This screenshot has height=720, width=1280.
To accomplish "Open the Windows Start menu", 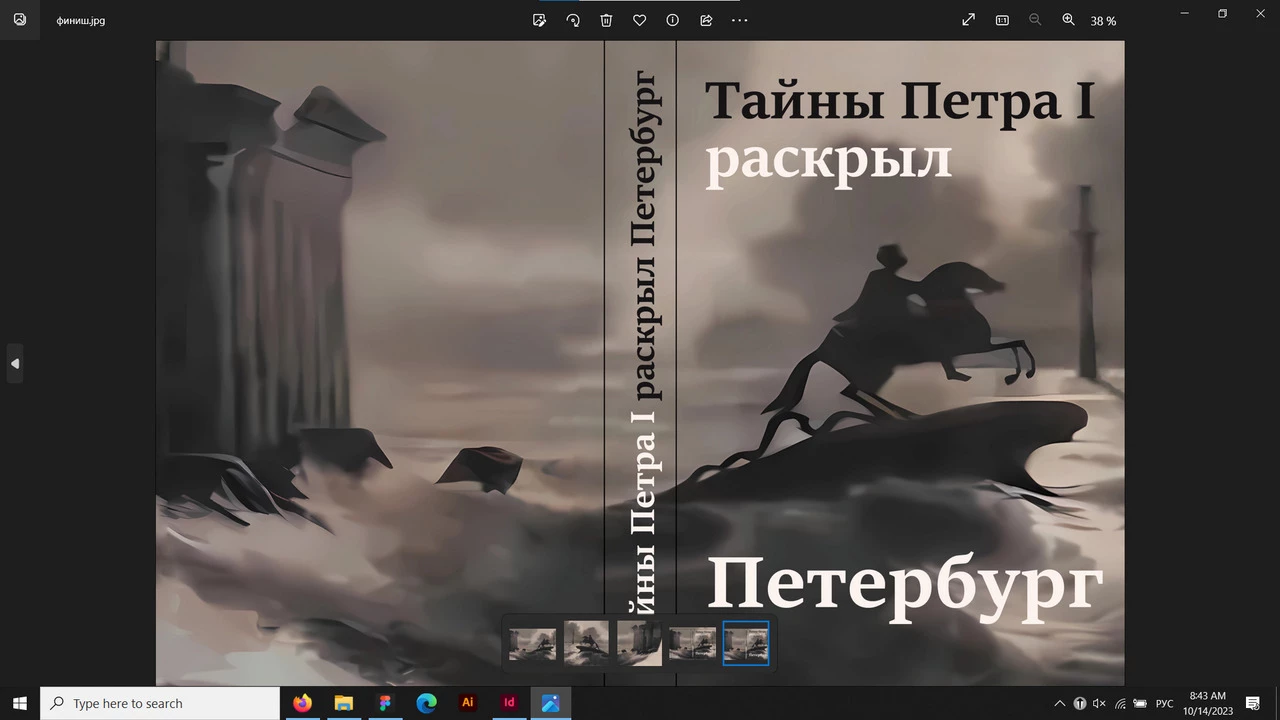I will (x=20, y=703).
